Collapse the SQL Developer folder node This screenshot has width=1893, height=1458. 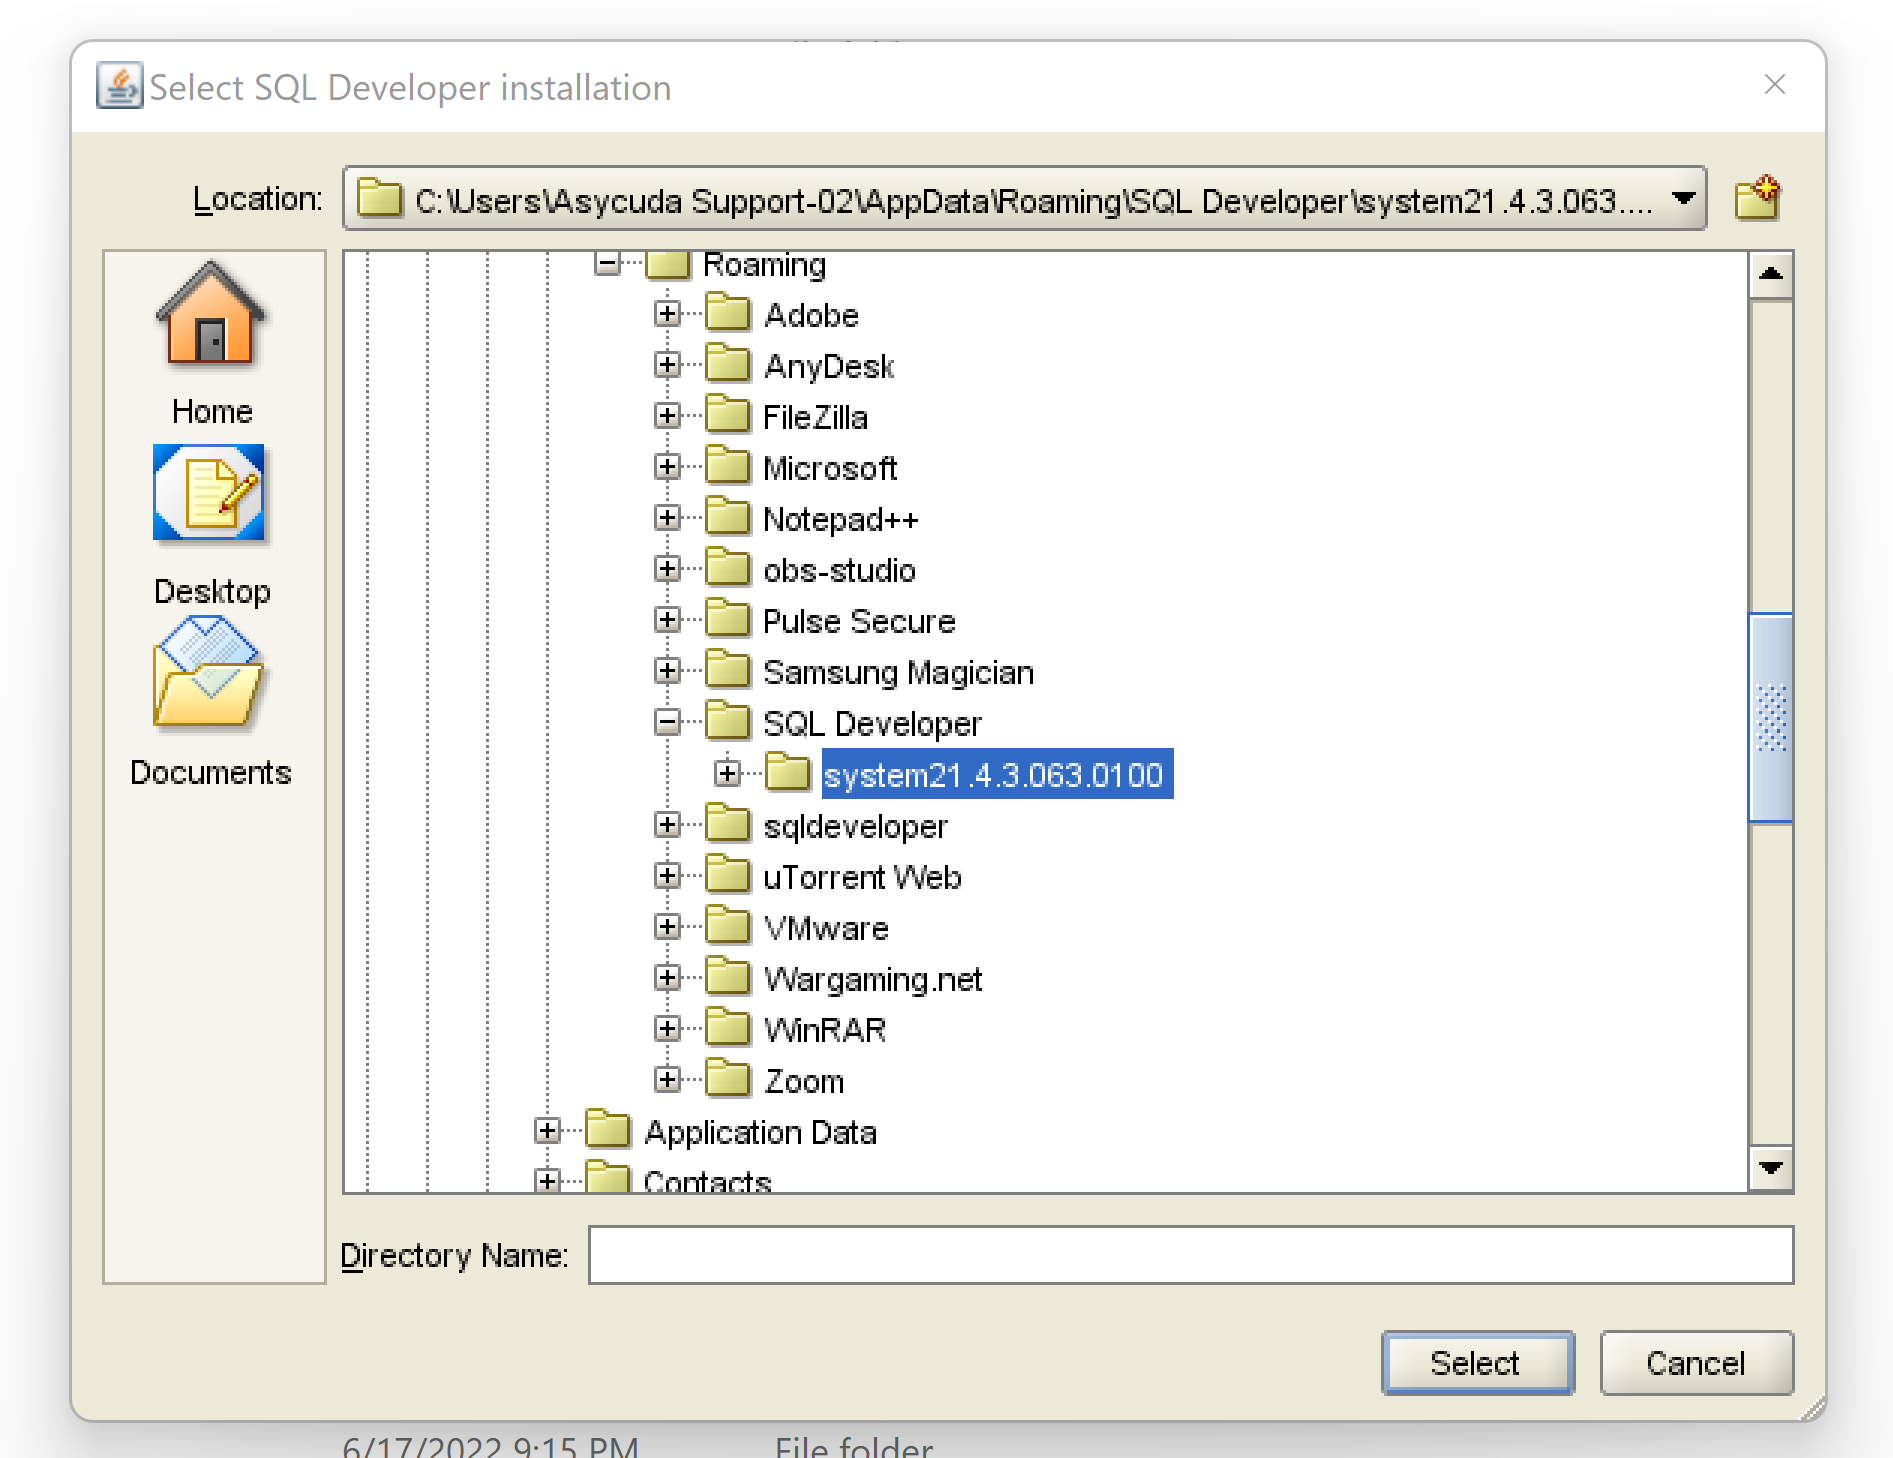pos(667,721)
